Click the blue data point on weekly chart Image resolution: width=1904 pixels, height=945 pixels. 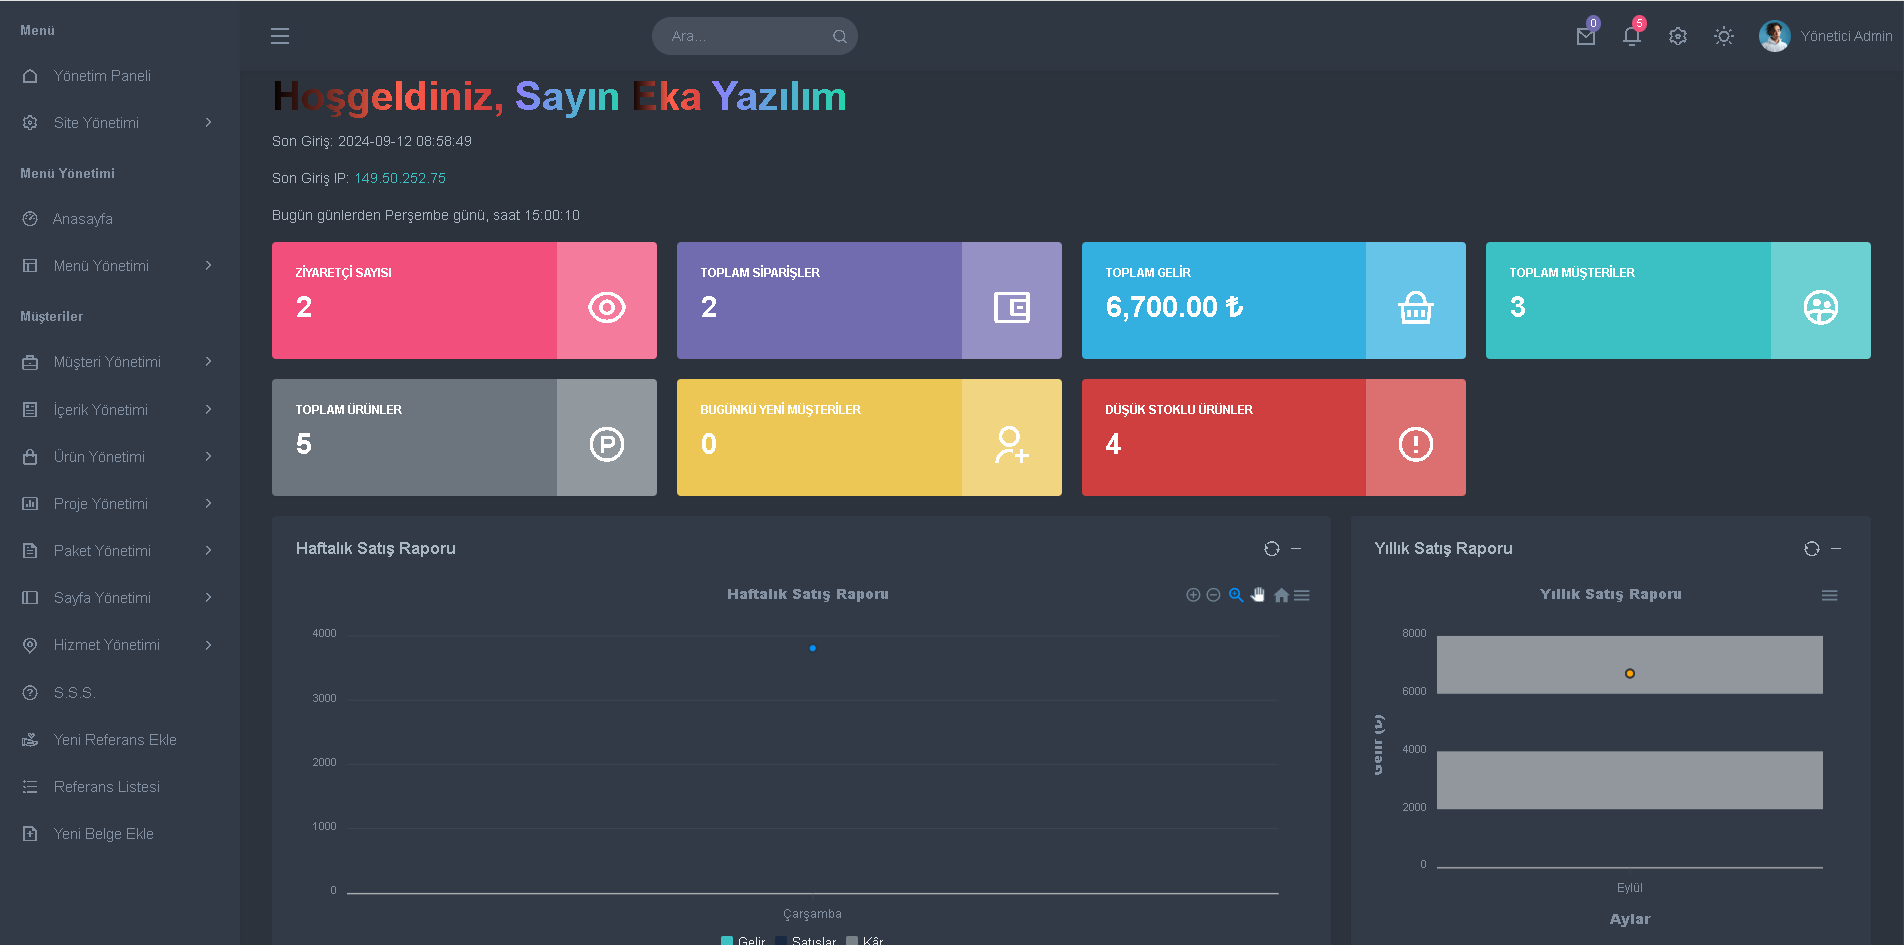(813, 648)
